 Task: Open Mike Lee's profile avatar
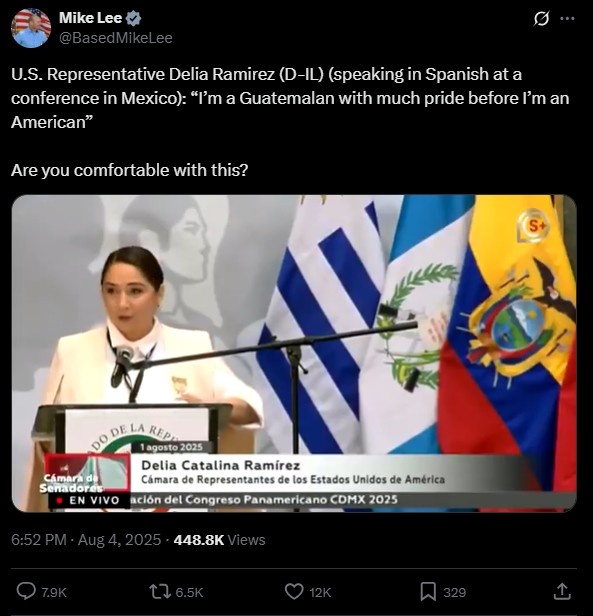pyautogui.click(x=31, y=28)
